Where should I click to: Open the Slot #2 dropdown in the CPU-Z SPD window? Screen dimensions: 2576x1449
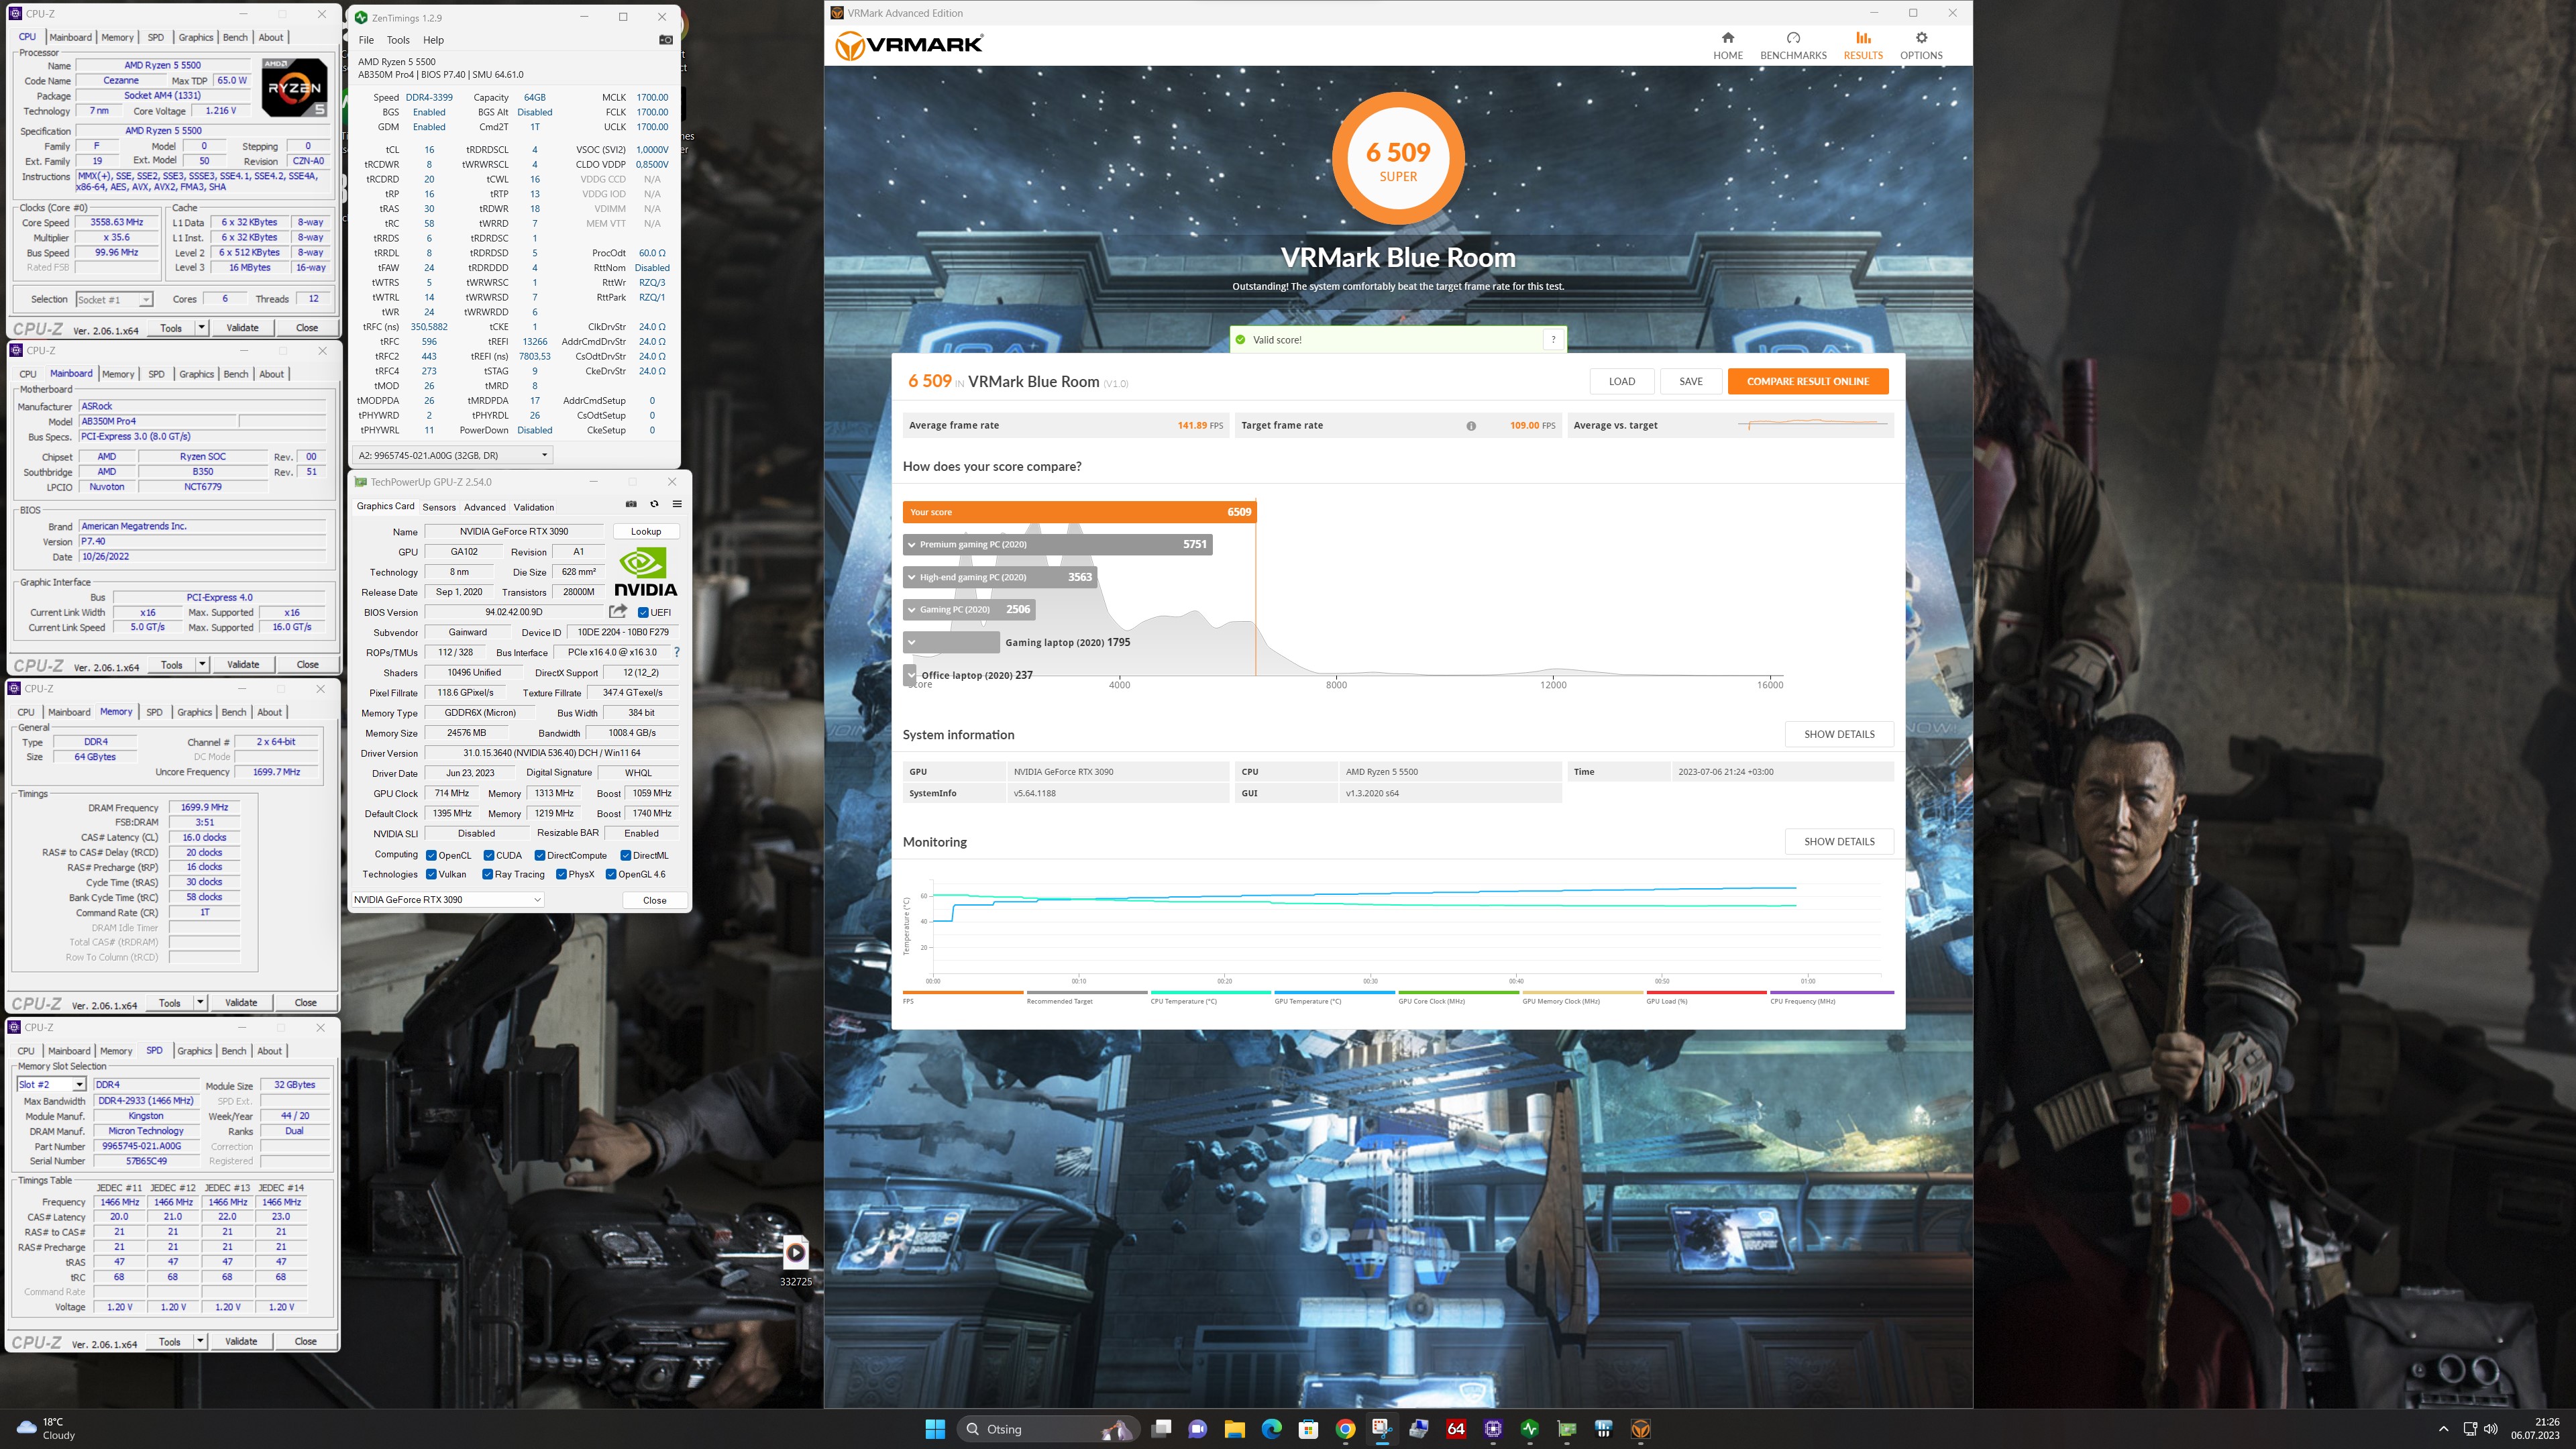[x=51, y=1085]
